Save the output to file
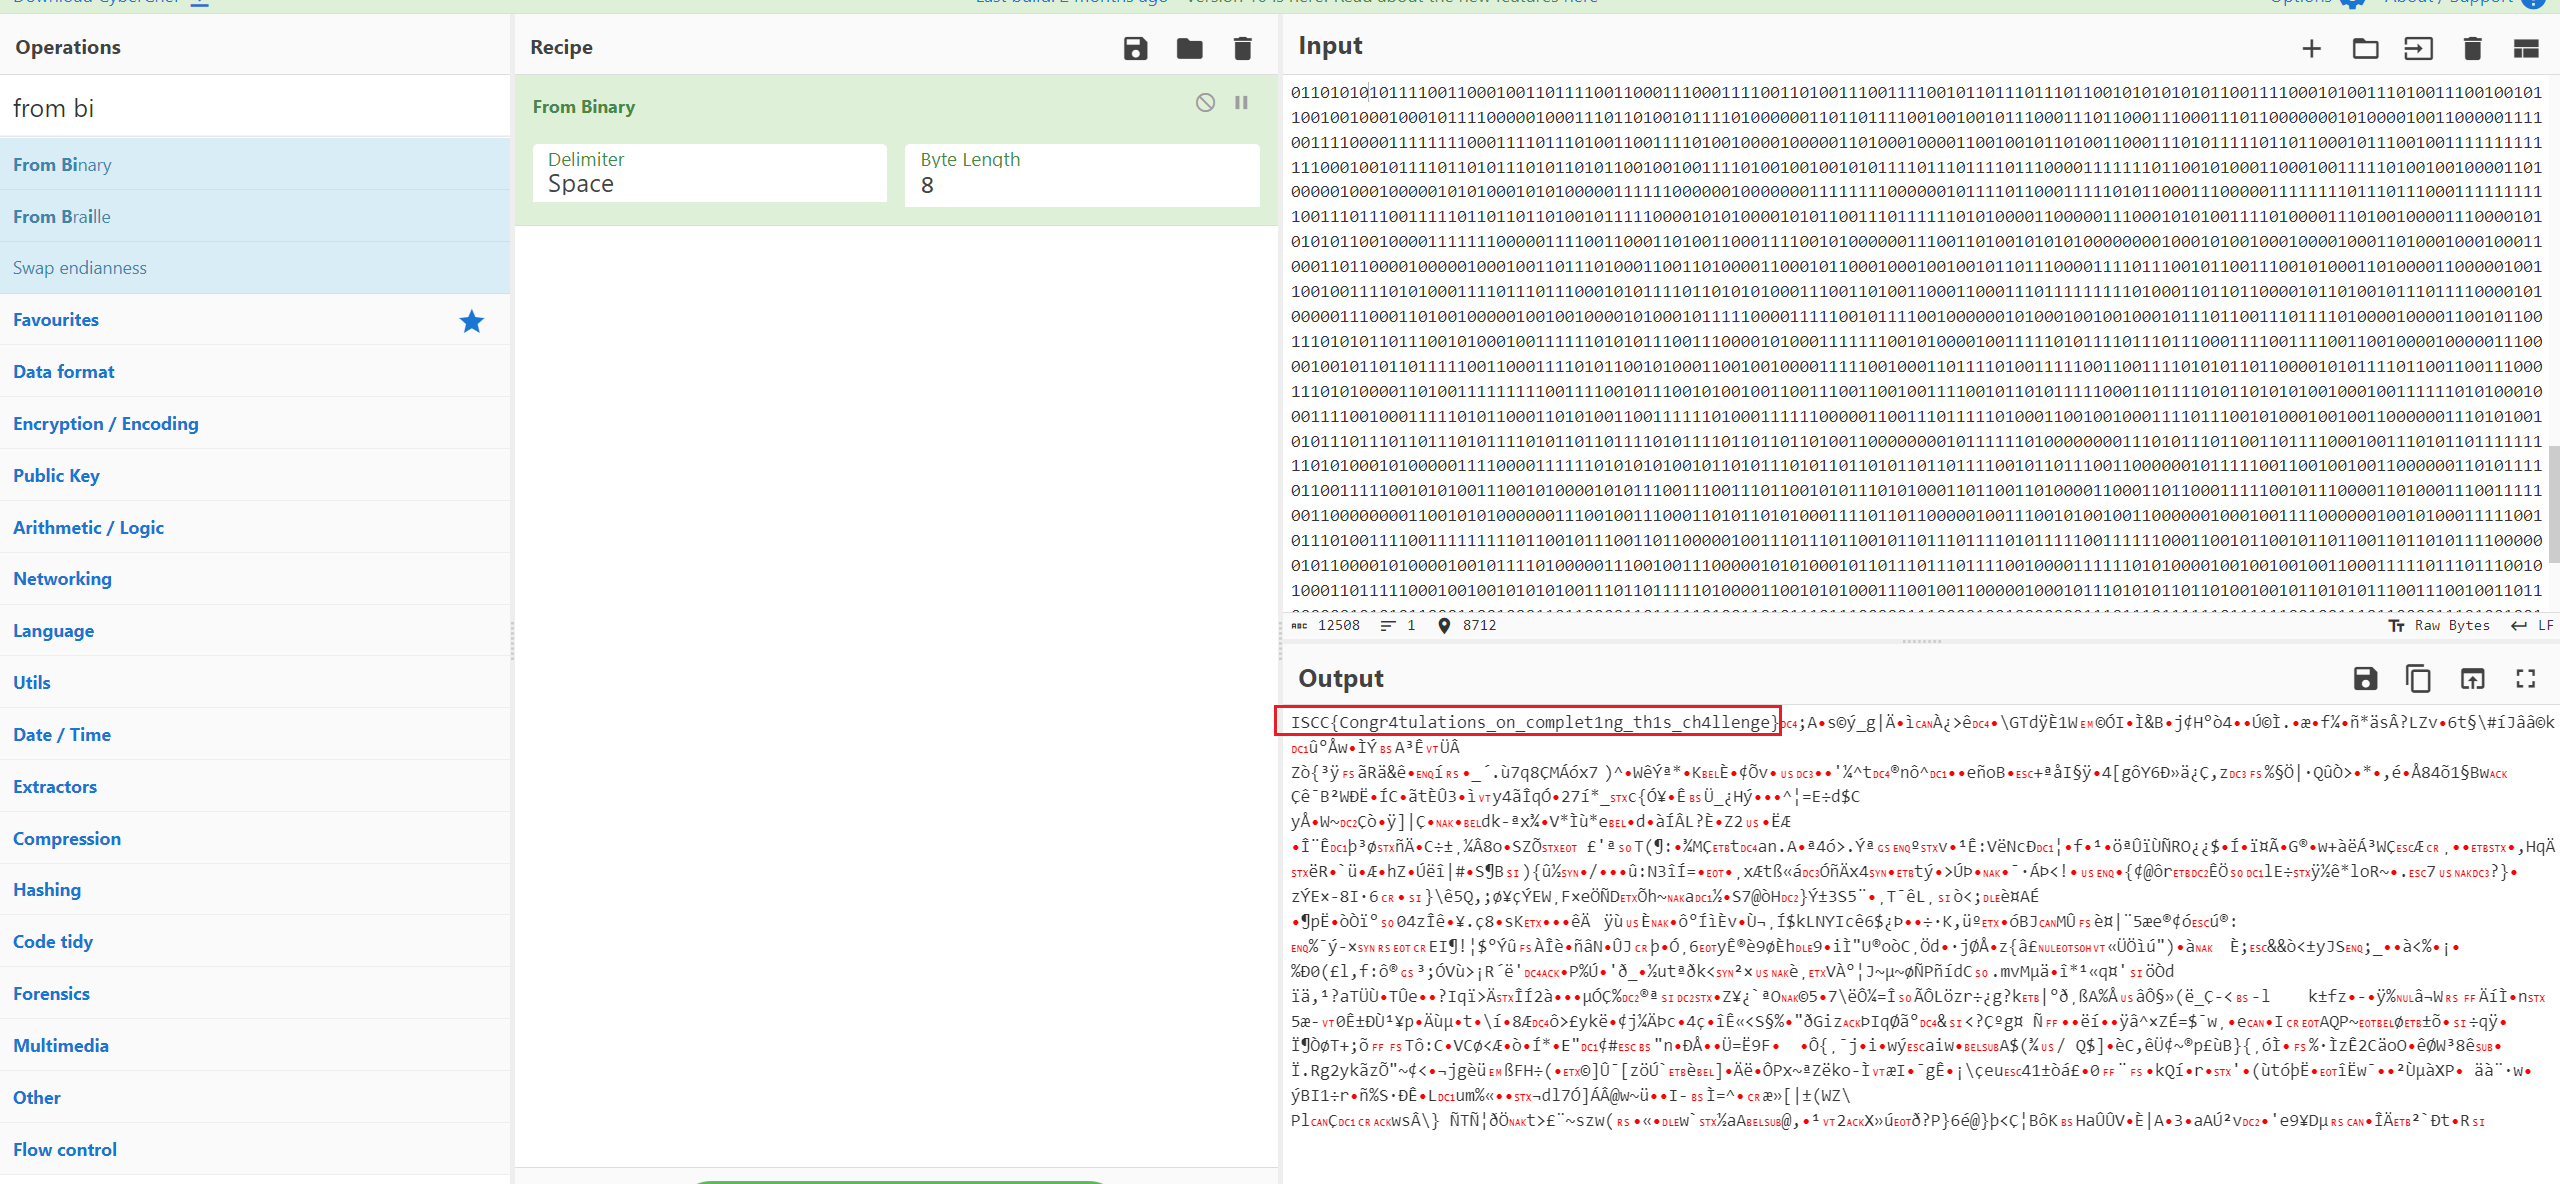 [2365, 679]
